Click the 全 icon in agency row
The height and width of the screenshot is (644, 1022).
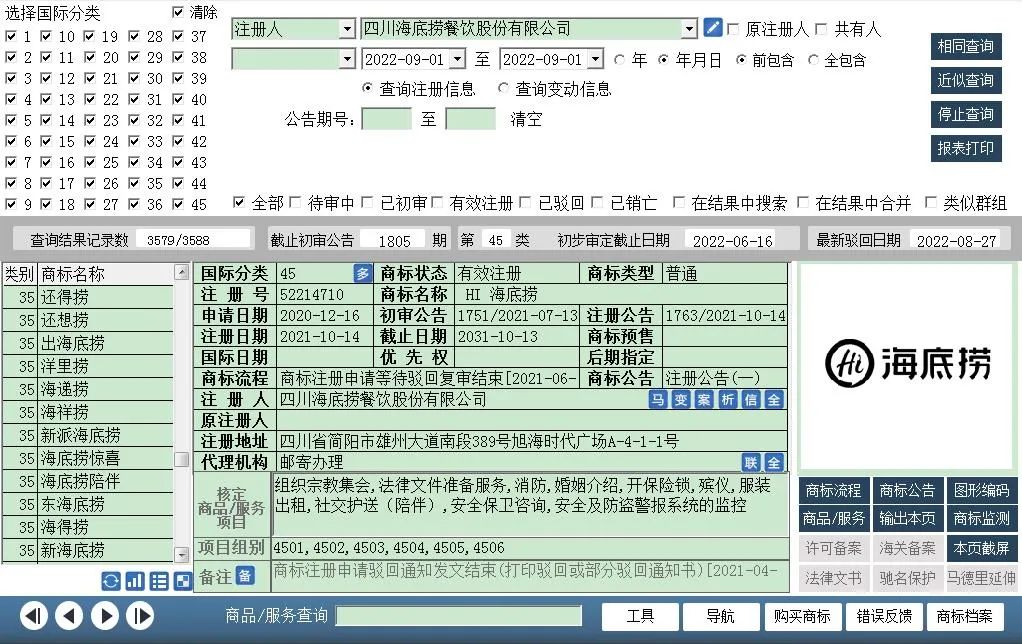774,463
